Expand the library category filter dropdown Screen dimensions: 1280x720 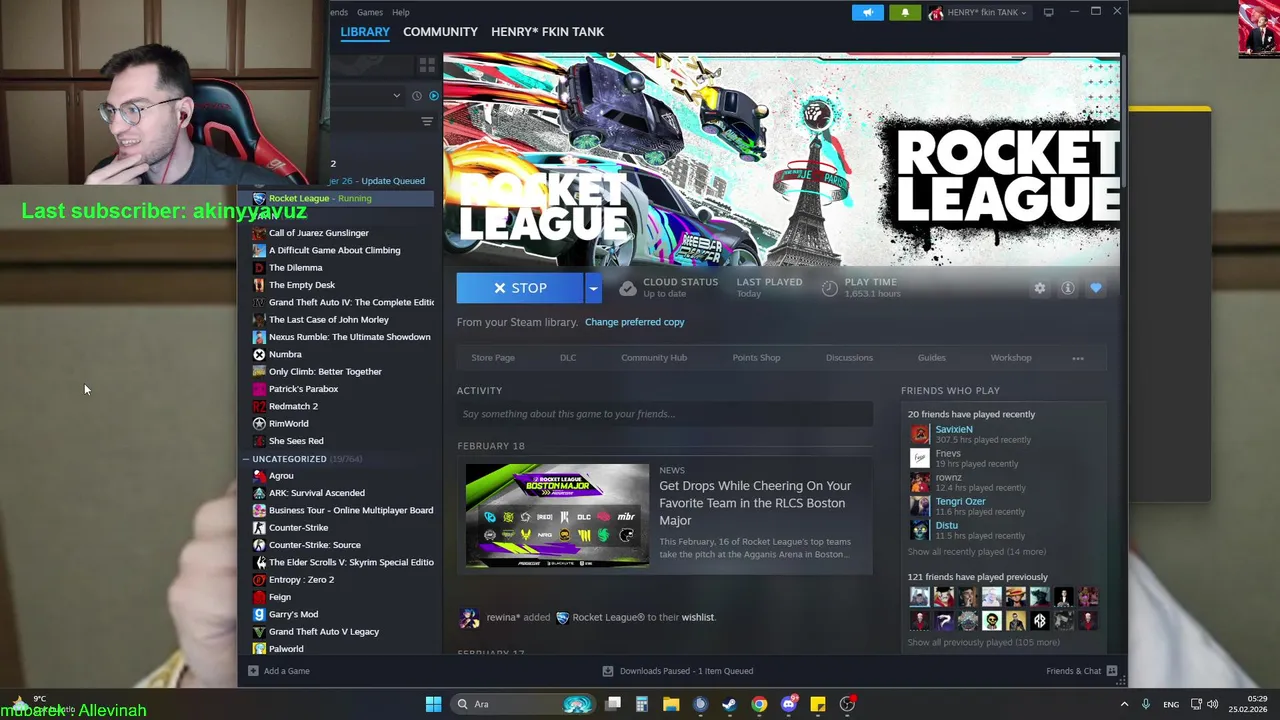click(396, 96)
